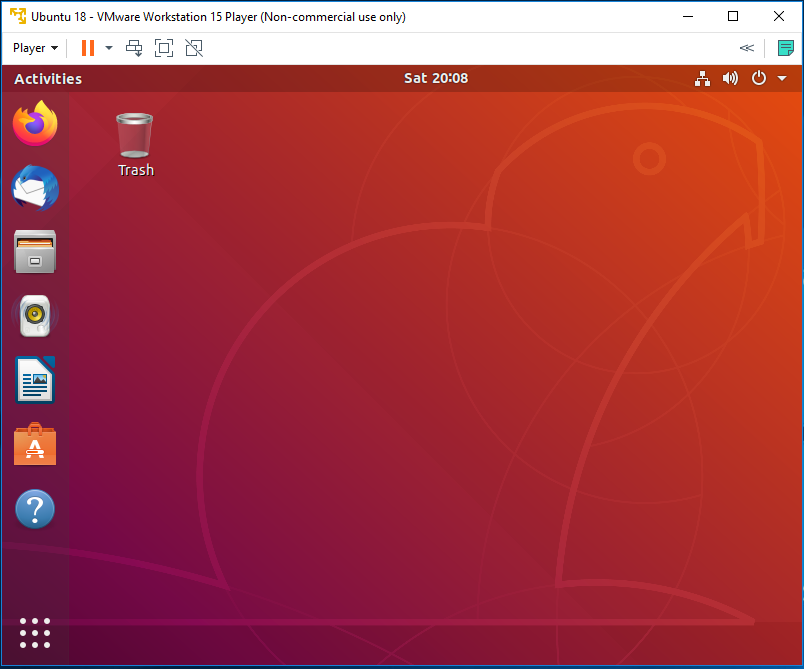Image resolution: width=804 pixels, height=669 pixels.
Task: Suspend the virtual machine with pause button
Action: click(x=88, y=48)
